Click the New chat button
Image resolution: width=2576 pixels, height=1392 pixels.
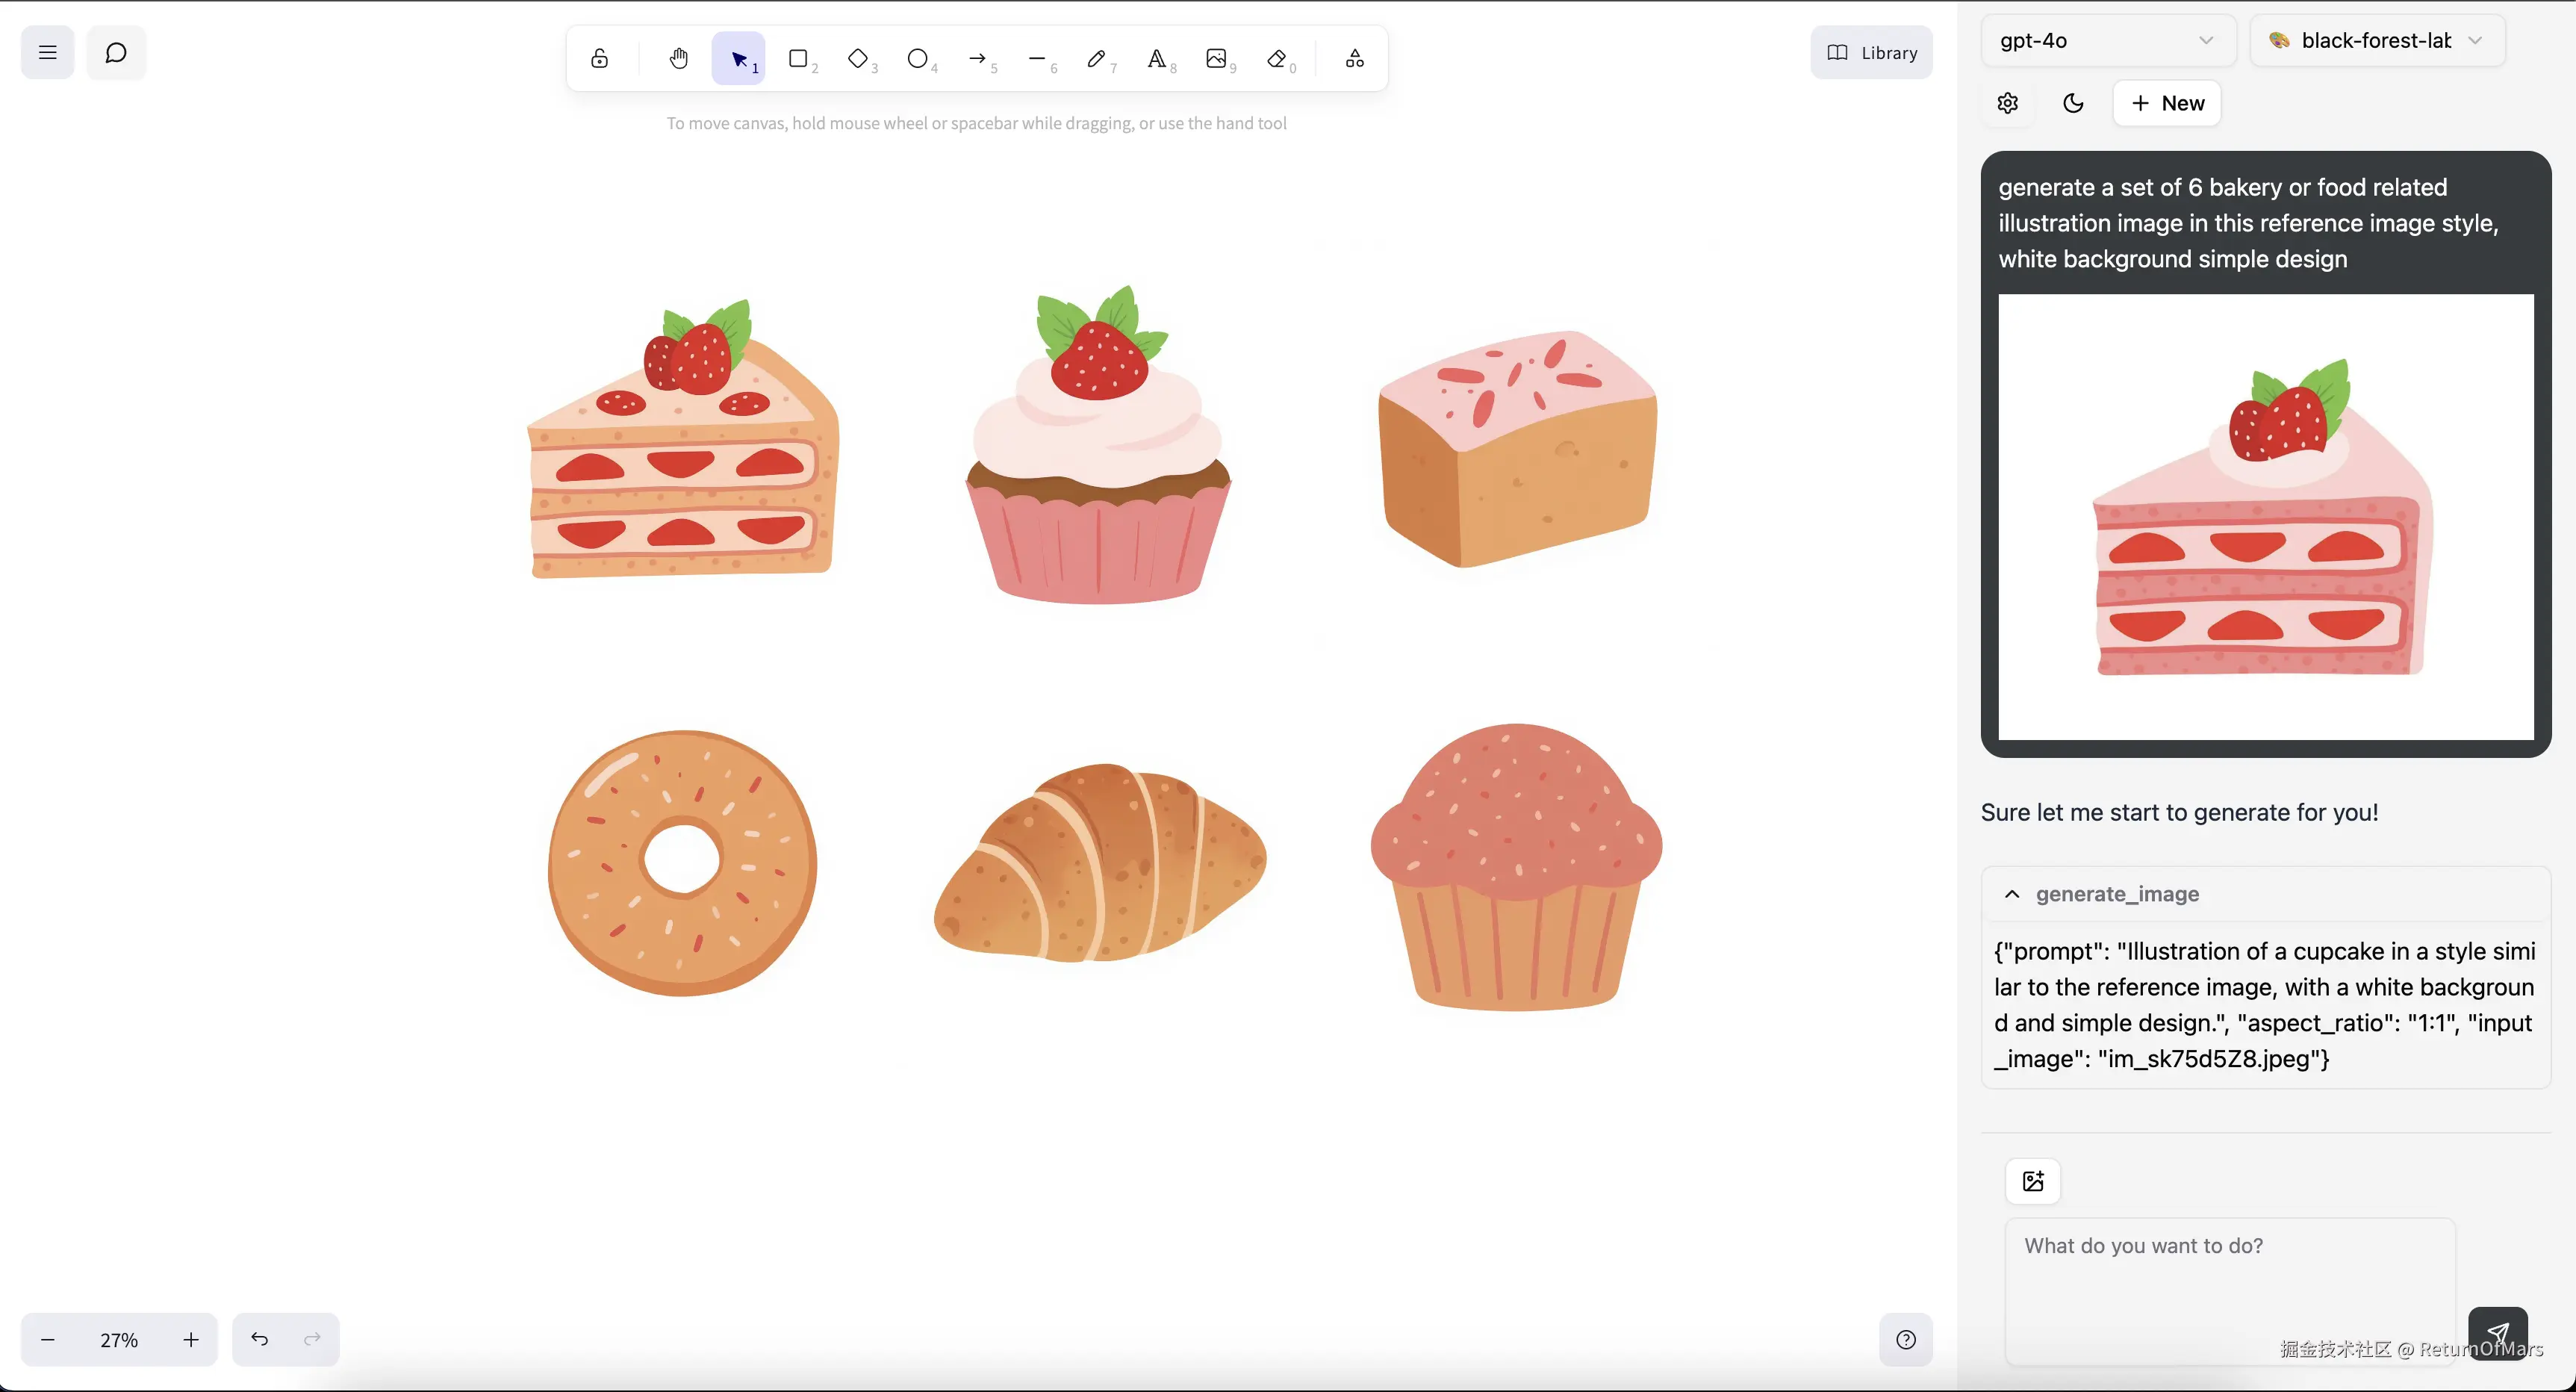2166,103
